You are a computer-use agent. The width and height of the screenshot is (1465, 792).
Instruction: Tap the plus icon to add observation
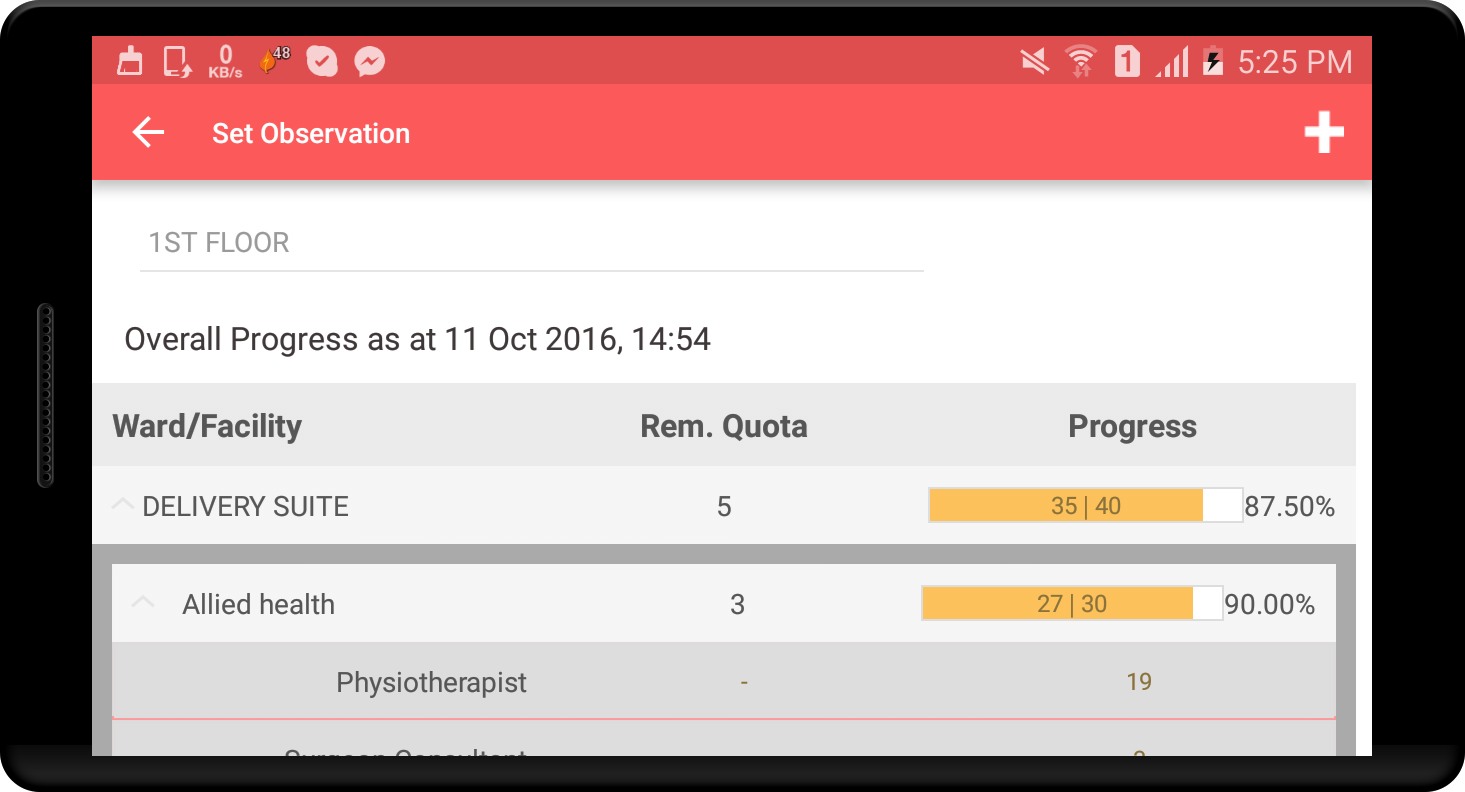1323,133
